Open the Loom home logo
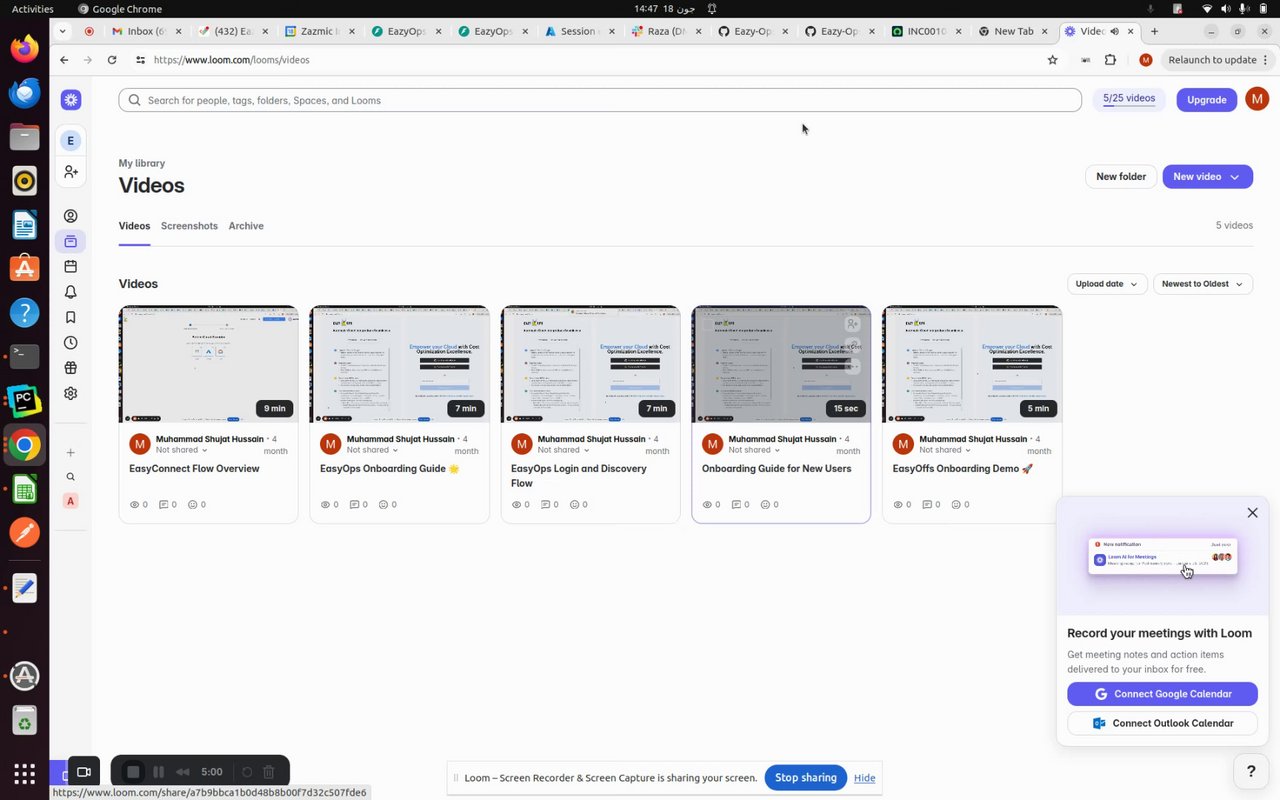 pos(70,100)
